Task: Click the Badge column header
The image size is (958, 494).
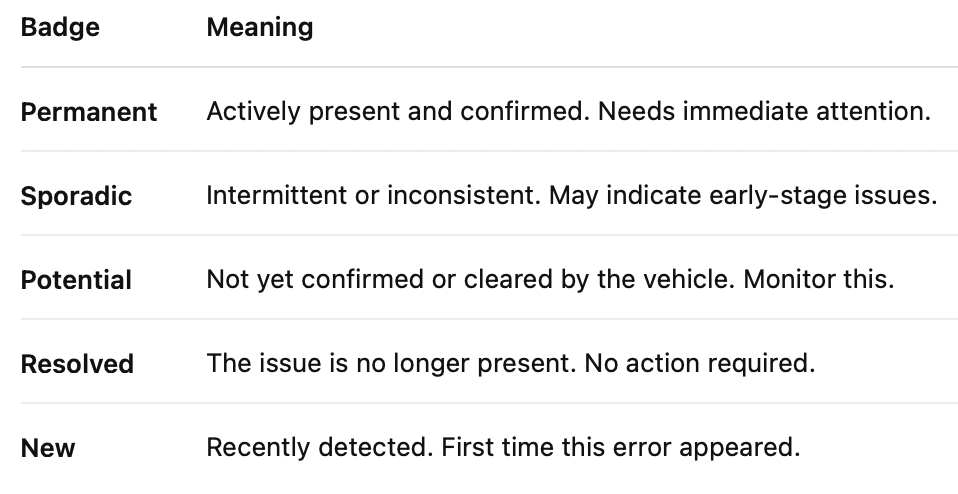Action: 60,28
